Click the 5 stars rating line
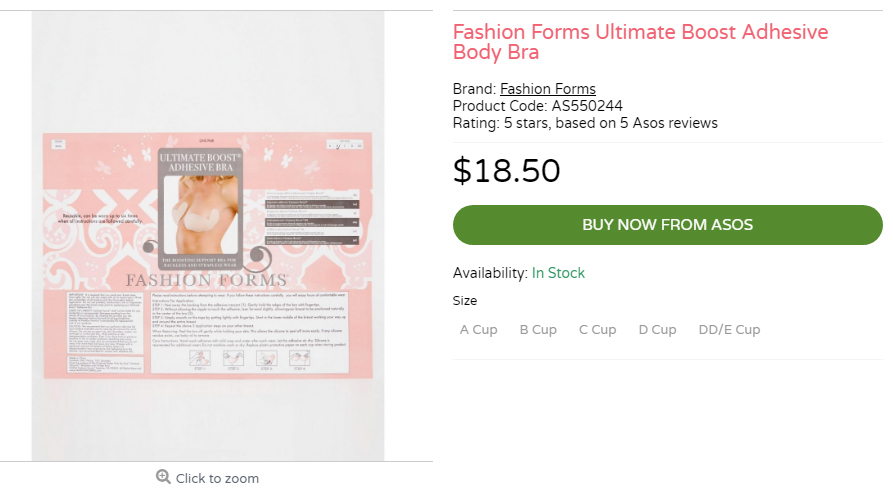The image size is (893, 491). click(x=585, y=123)
